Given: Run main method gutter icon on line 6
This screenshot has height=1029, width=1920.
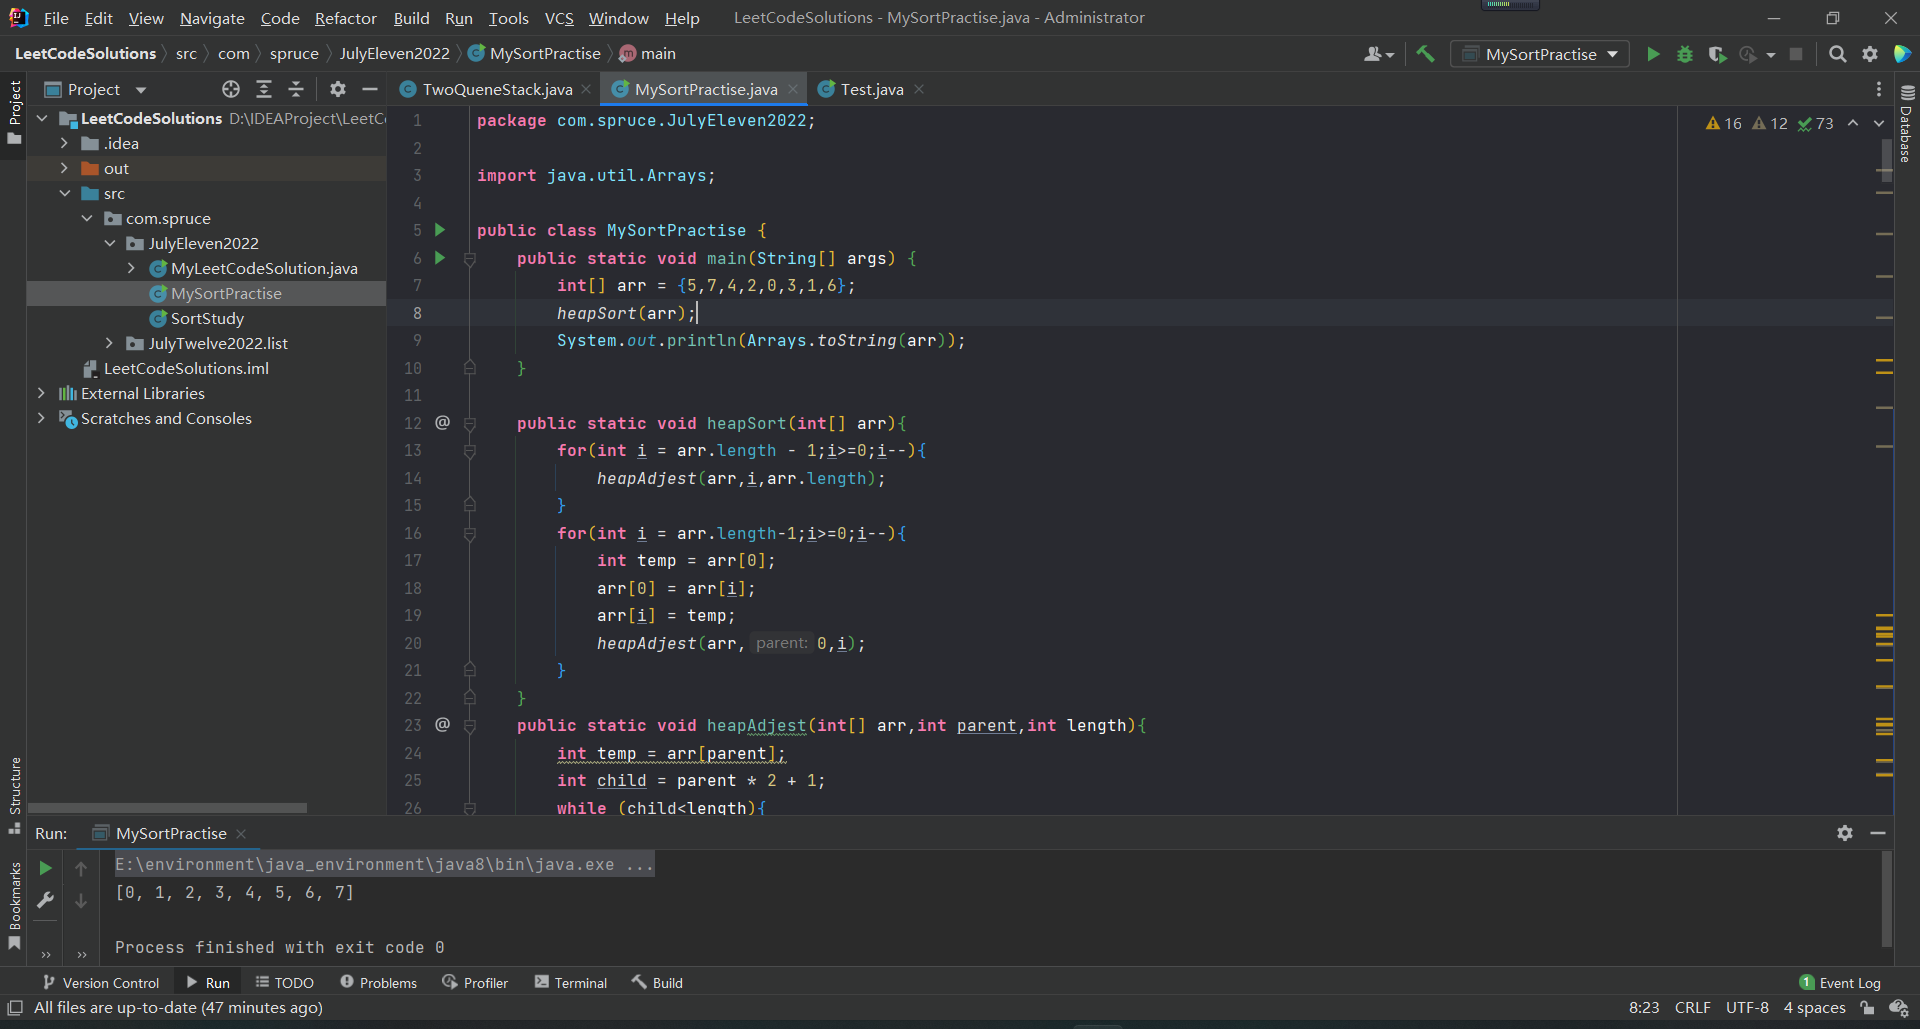Looking at the screenshot, I should pos(439,258).
